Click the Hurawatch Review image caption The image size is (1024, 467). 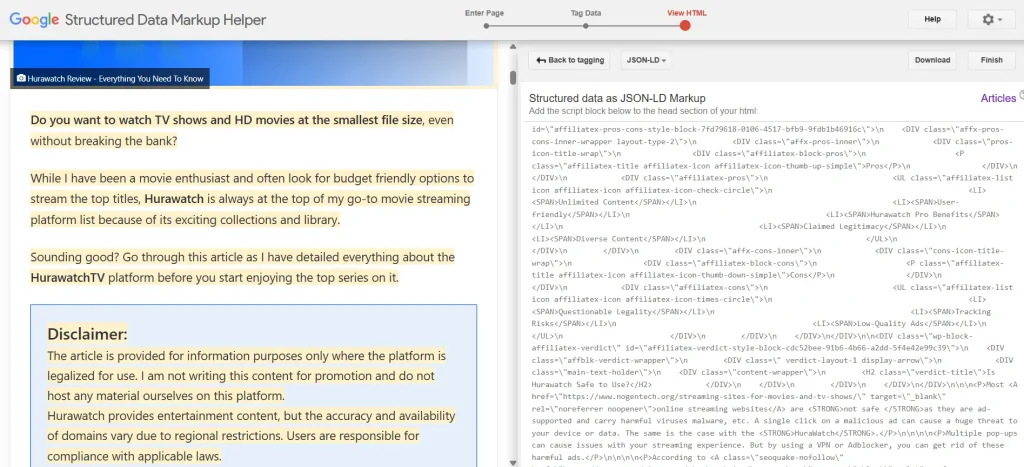[110, 78]
